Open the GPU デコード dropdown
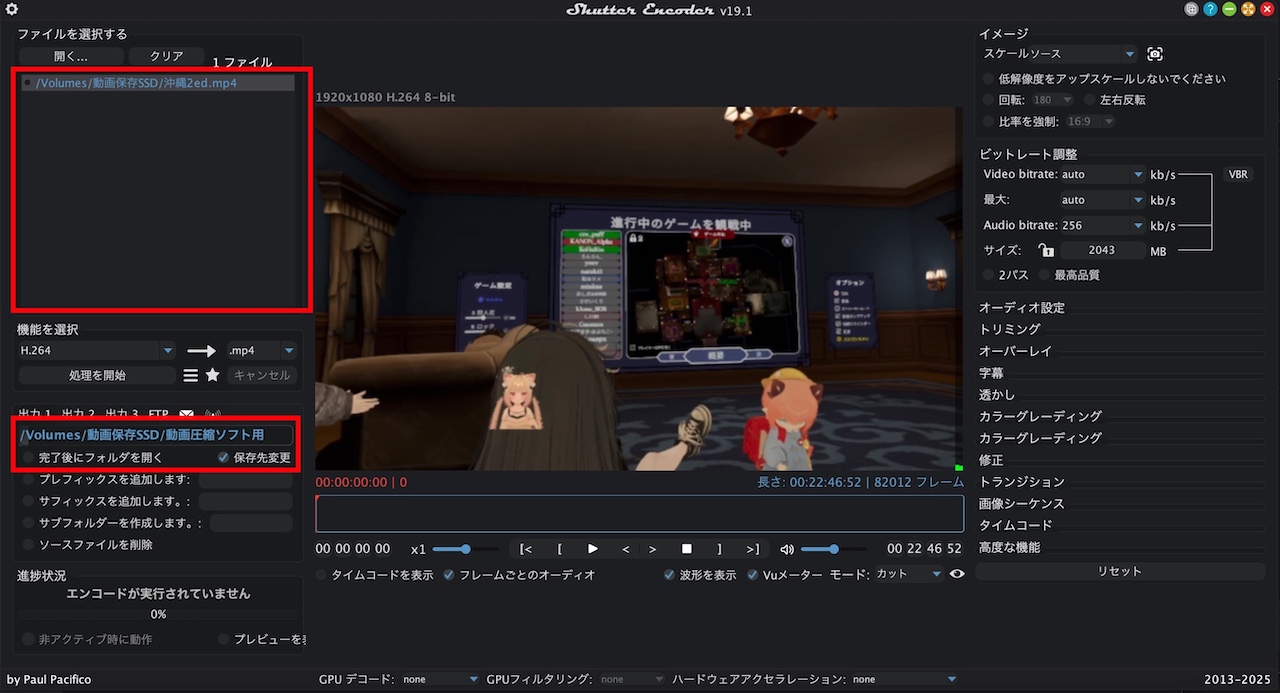The height and width of the screenshot is (693, 1280). 440,680
